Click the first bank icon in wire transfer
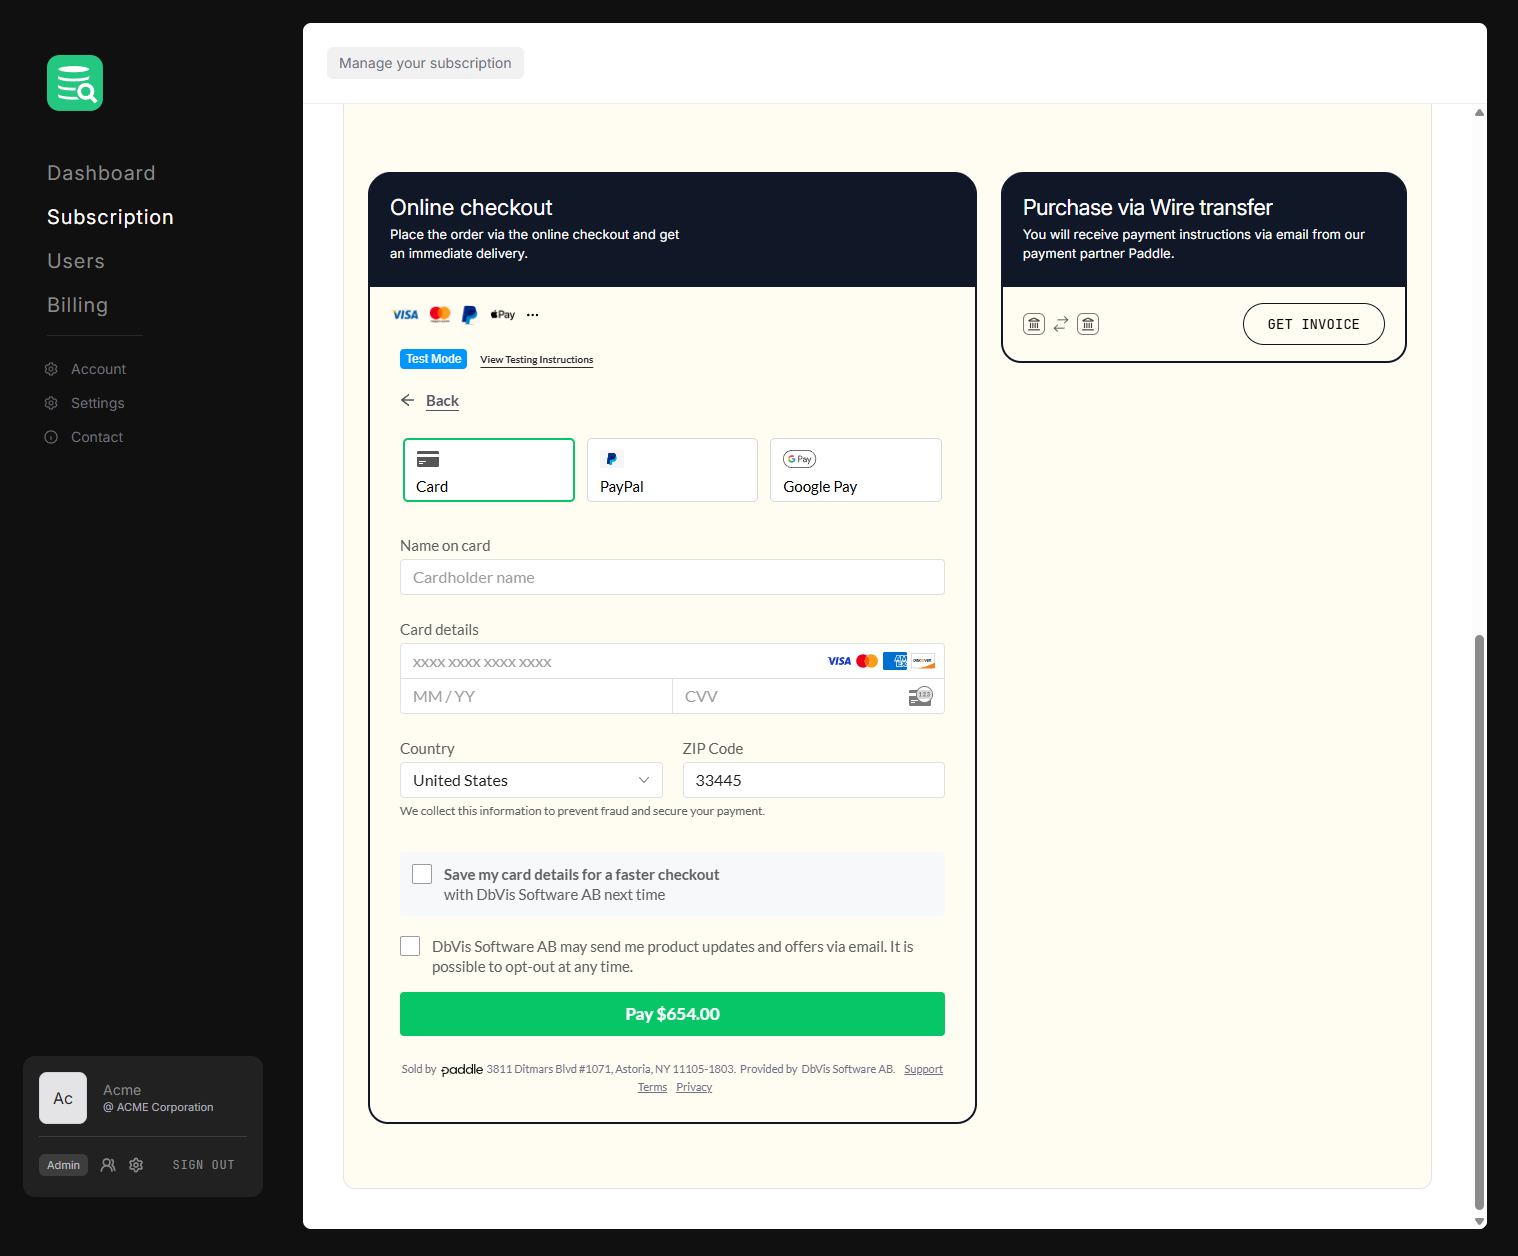1518x1256 pixels. 1034,324
